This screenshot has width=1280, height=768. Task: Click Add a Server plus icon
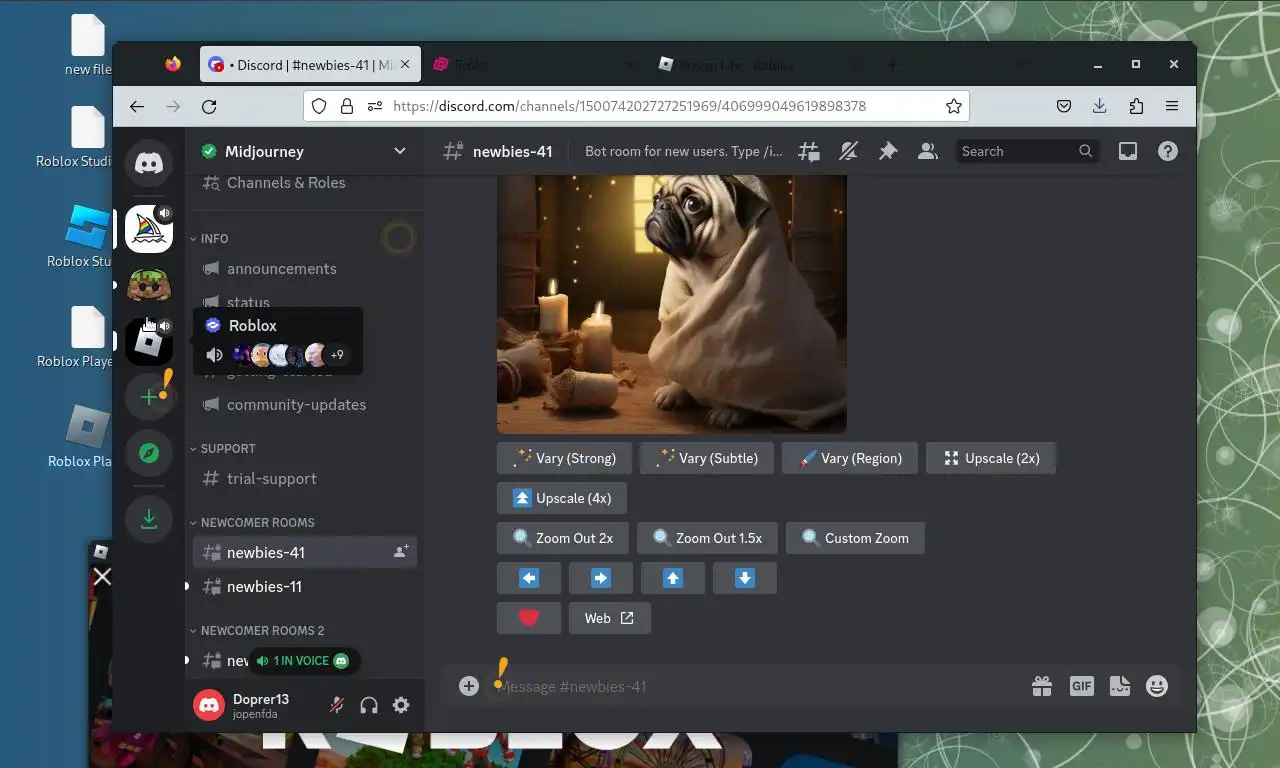click(x=149, y=397)
